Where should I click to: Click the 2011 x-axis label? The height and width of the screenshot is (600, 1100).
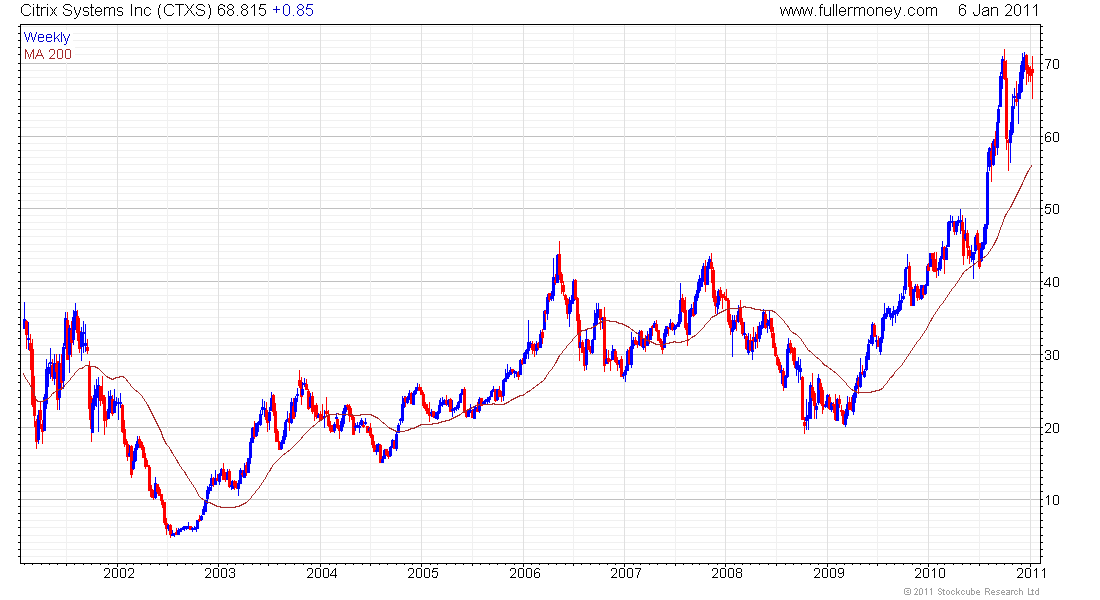(1030, 573)
